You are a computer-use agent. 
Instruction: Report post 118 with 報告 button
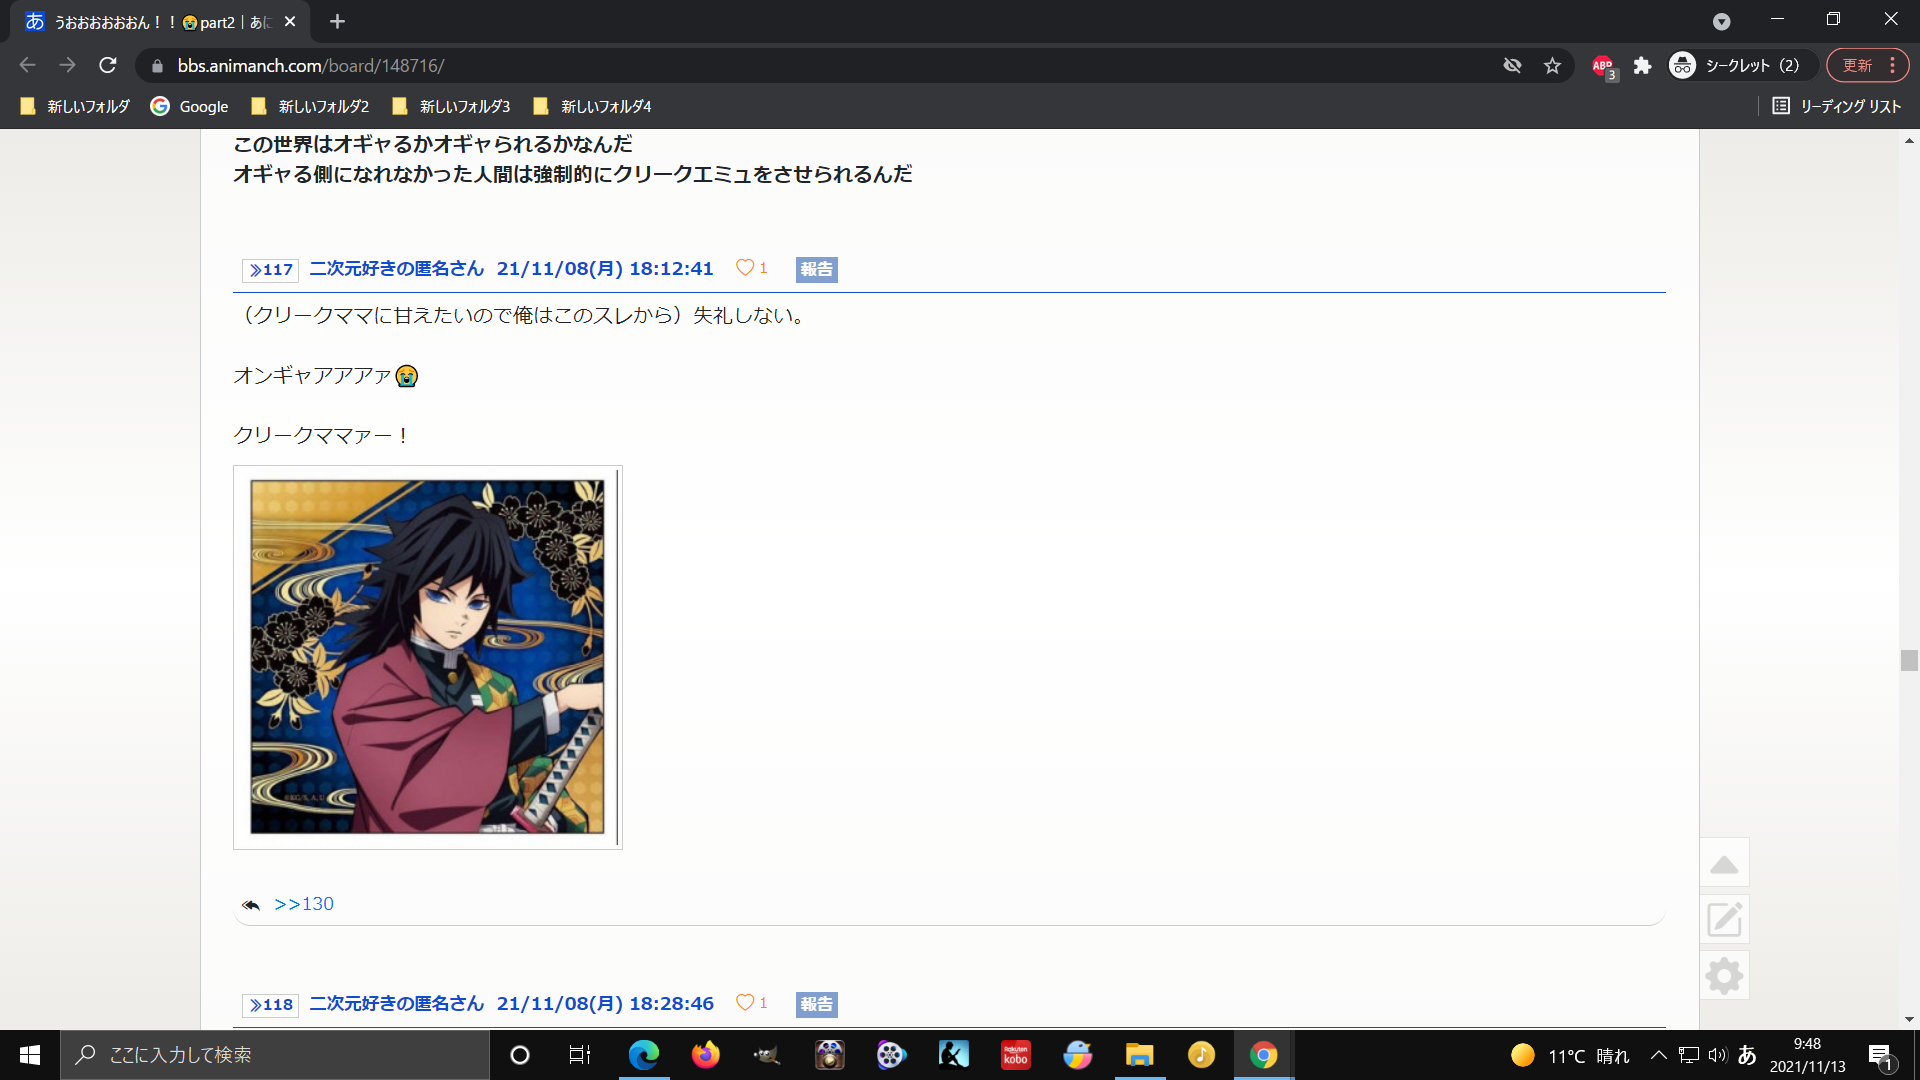click(816, 1004)
